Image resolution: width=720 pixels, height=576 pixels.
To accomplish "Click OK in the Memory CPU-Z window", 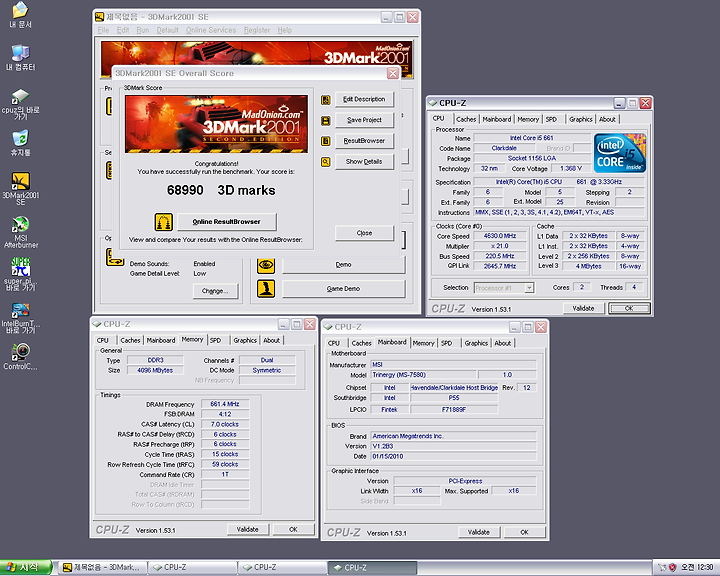I will [x=293, y=530].
